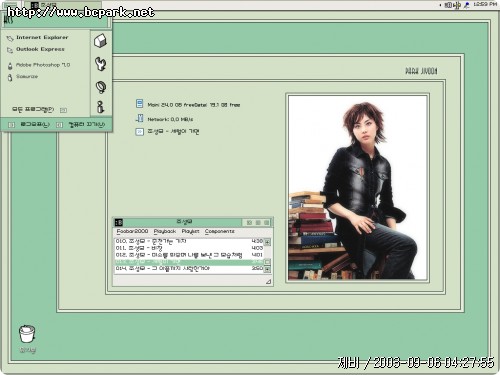Launch Outlook Express from the start menu
Viewport: 500px width, 375px height.
click(40, 49)
